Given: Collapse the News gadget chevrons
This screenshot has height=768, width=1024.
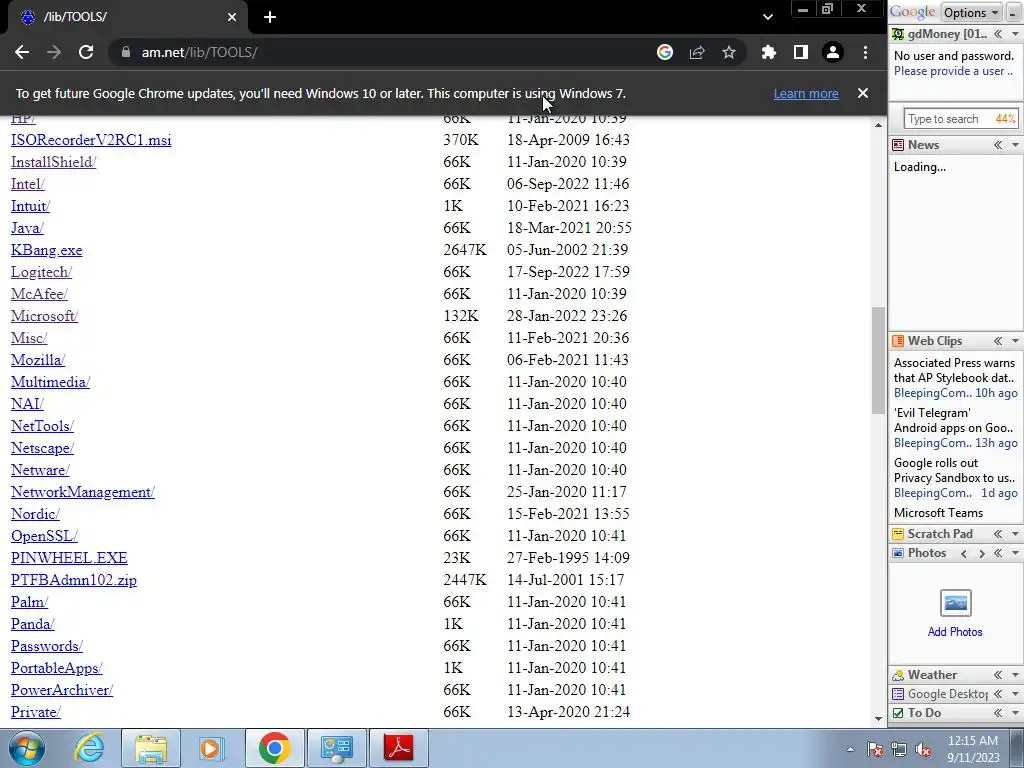Looking at the screenshot, I should click(998, 145).
